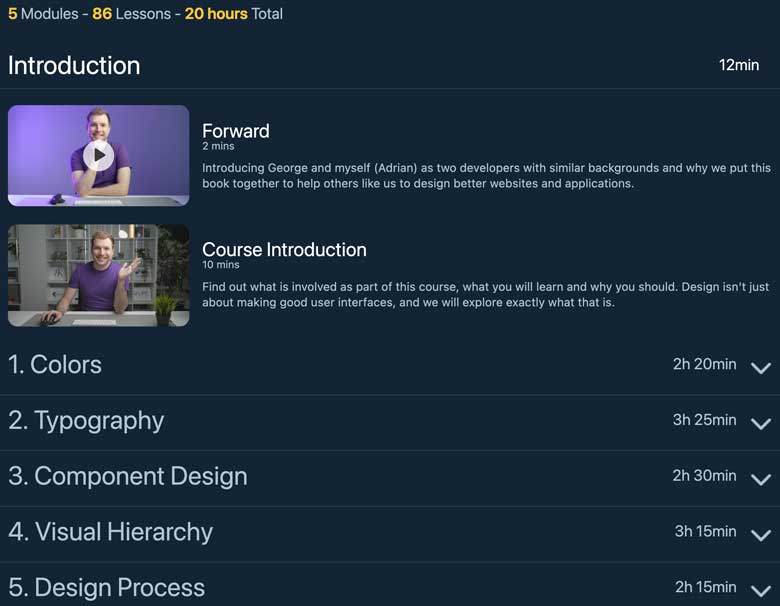Select the 3. Component Design heading

point(128,476)
